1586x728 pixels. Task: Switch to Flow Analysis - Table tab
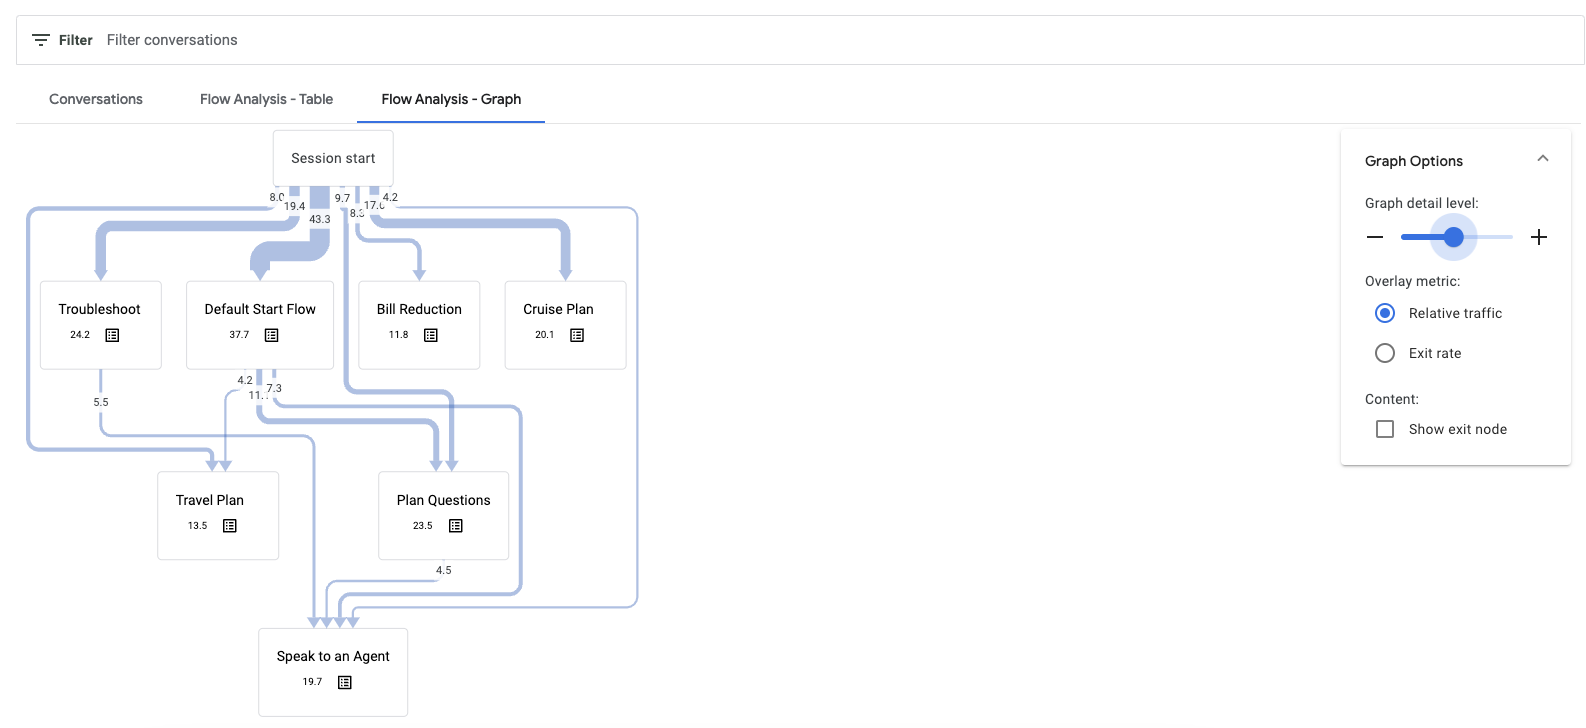[266, 99]
